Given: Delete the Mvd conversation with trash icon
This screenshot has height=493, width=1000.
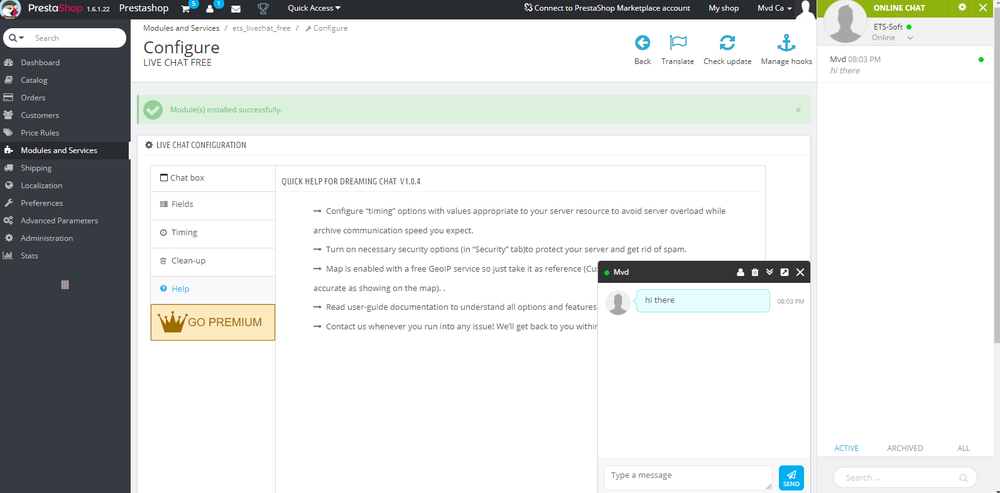Looking at the screenshot, I should pos(755,272).
